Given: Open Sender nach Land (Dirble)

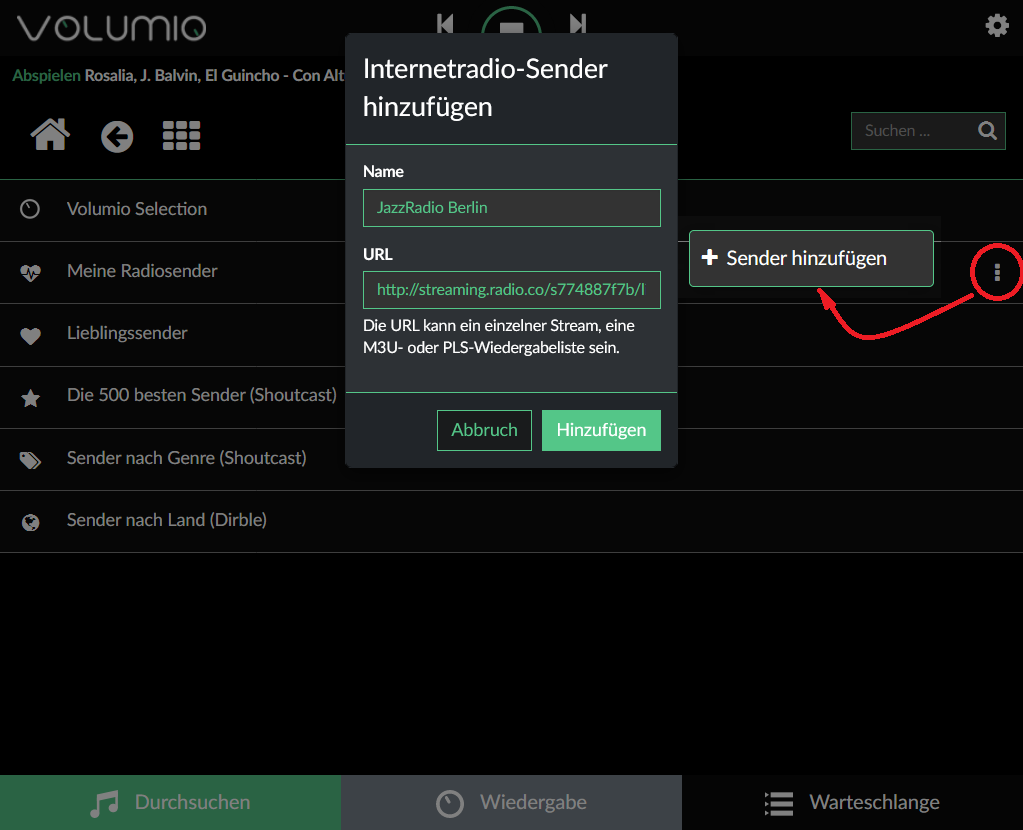Looking at the screenshot, I should 166,520.
